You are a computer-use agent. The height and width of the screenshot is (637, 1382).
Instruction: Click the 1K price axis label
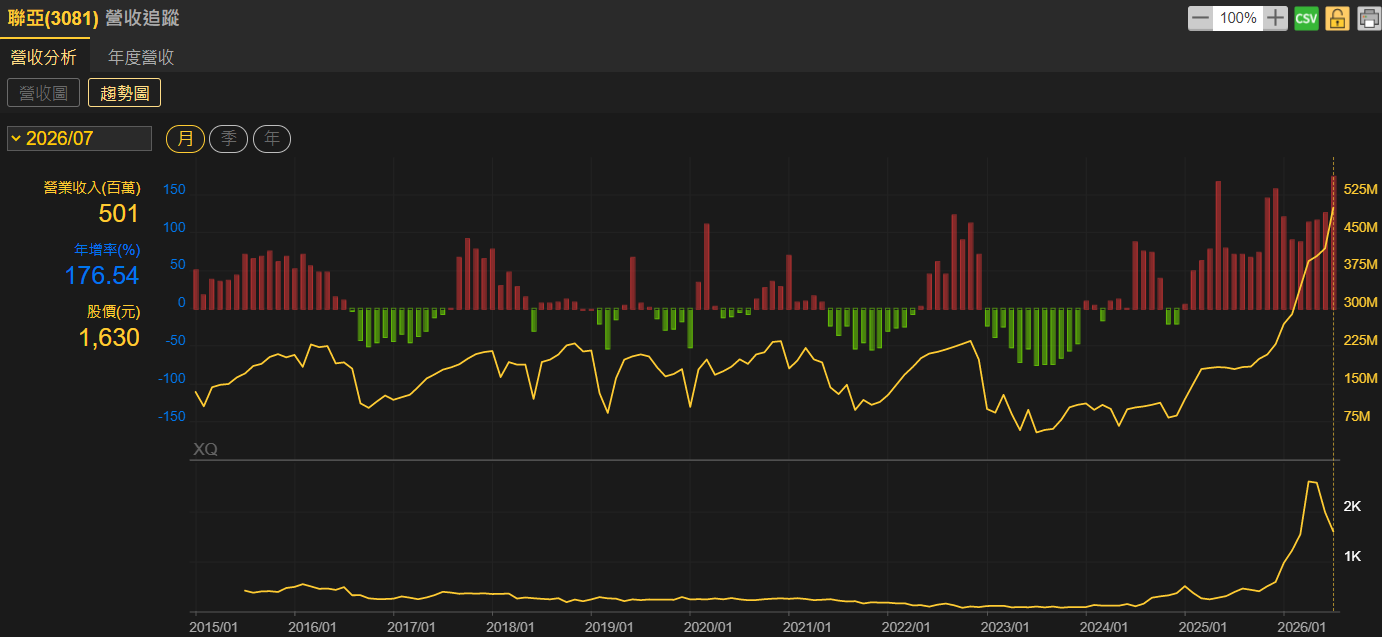point(1352,555)
